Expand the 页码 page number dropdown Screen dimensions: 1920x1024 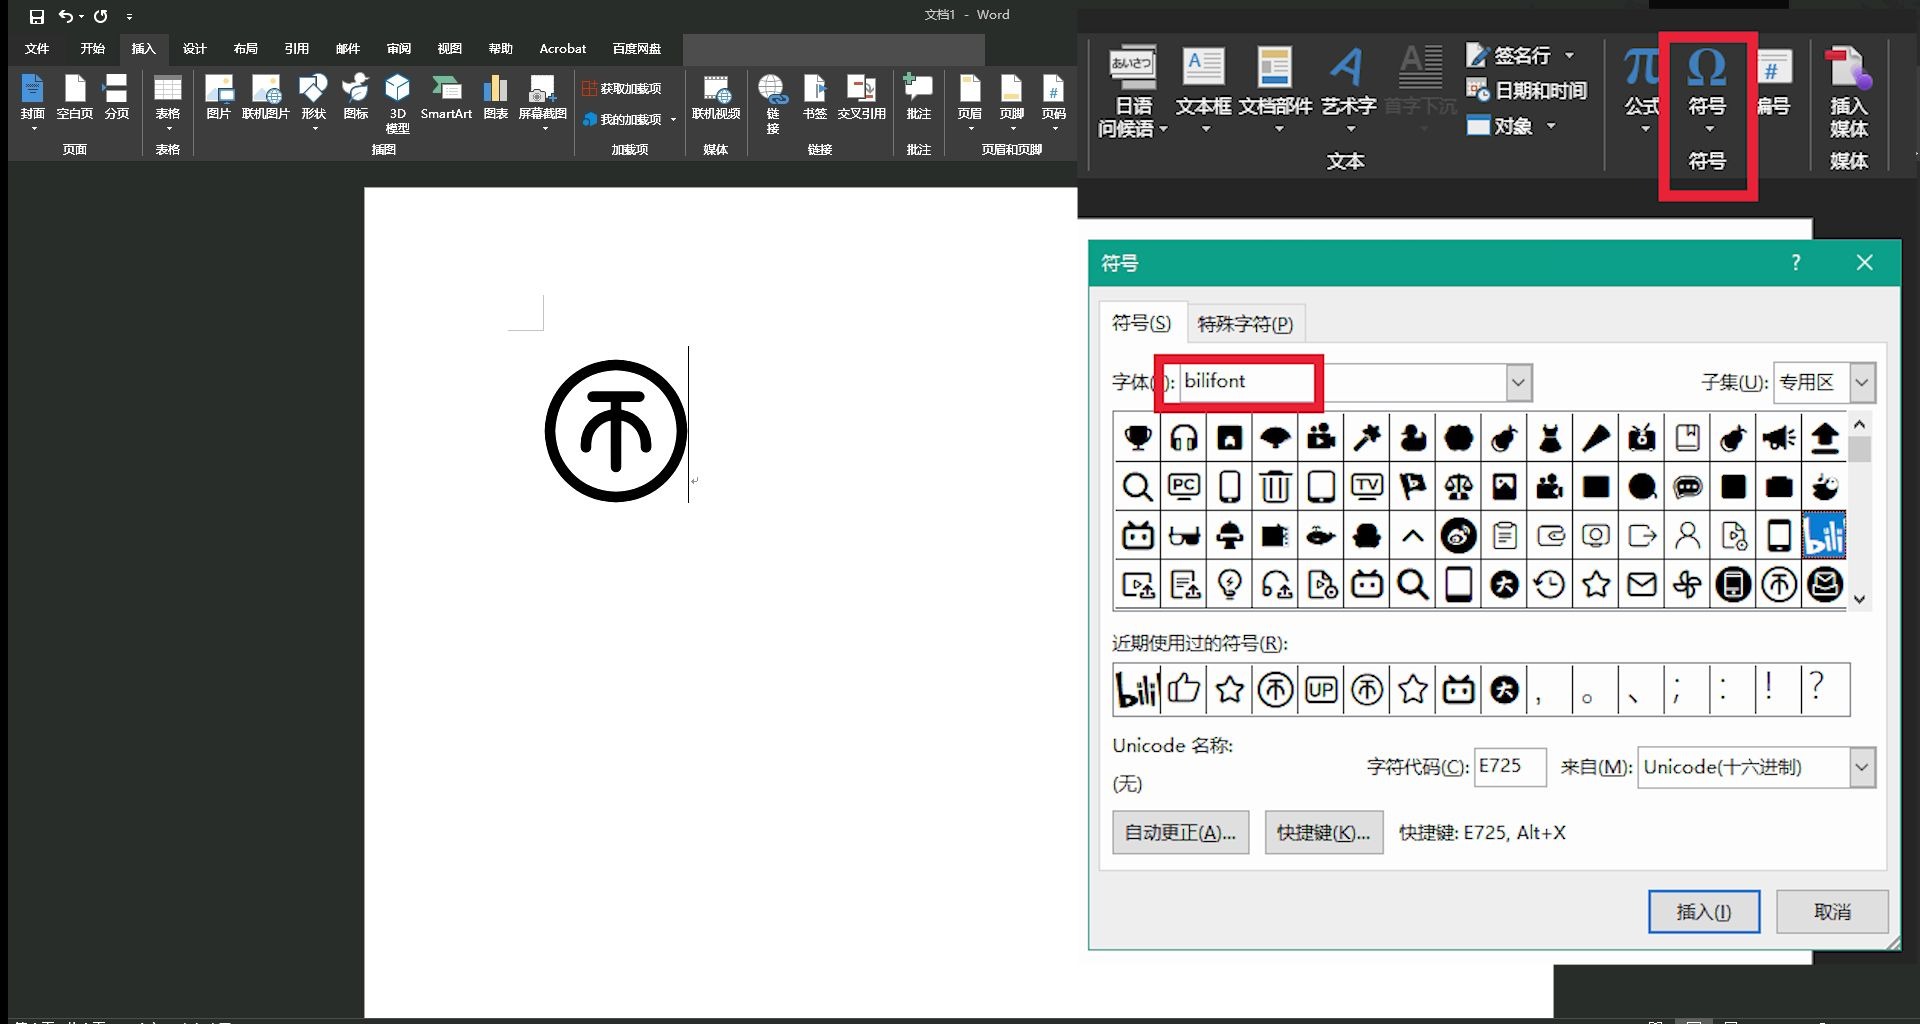point(1054,129)
